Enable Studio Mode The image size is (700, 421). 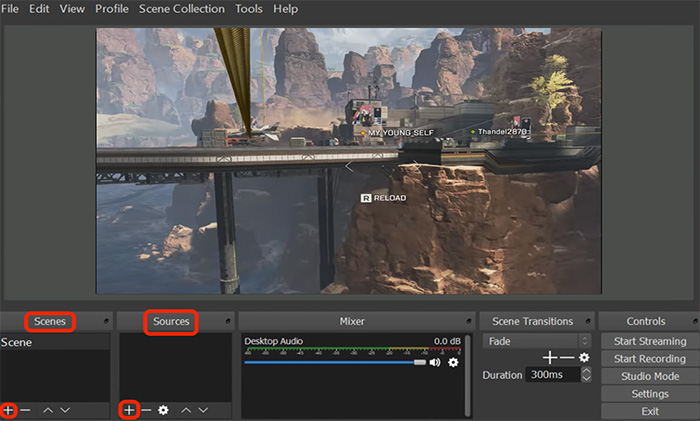(x=650, y=376)
